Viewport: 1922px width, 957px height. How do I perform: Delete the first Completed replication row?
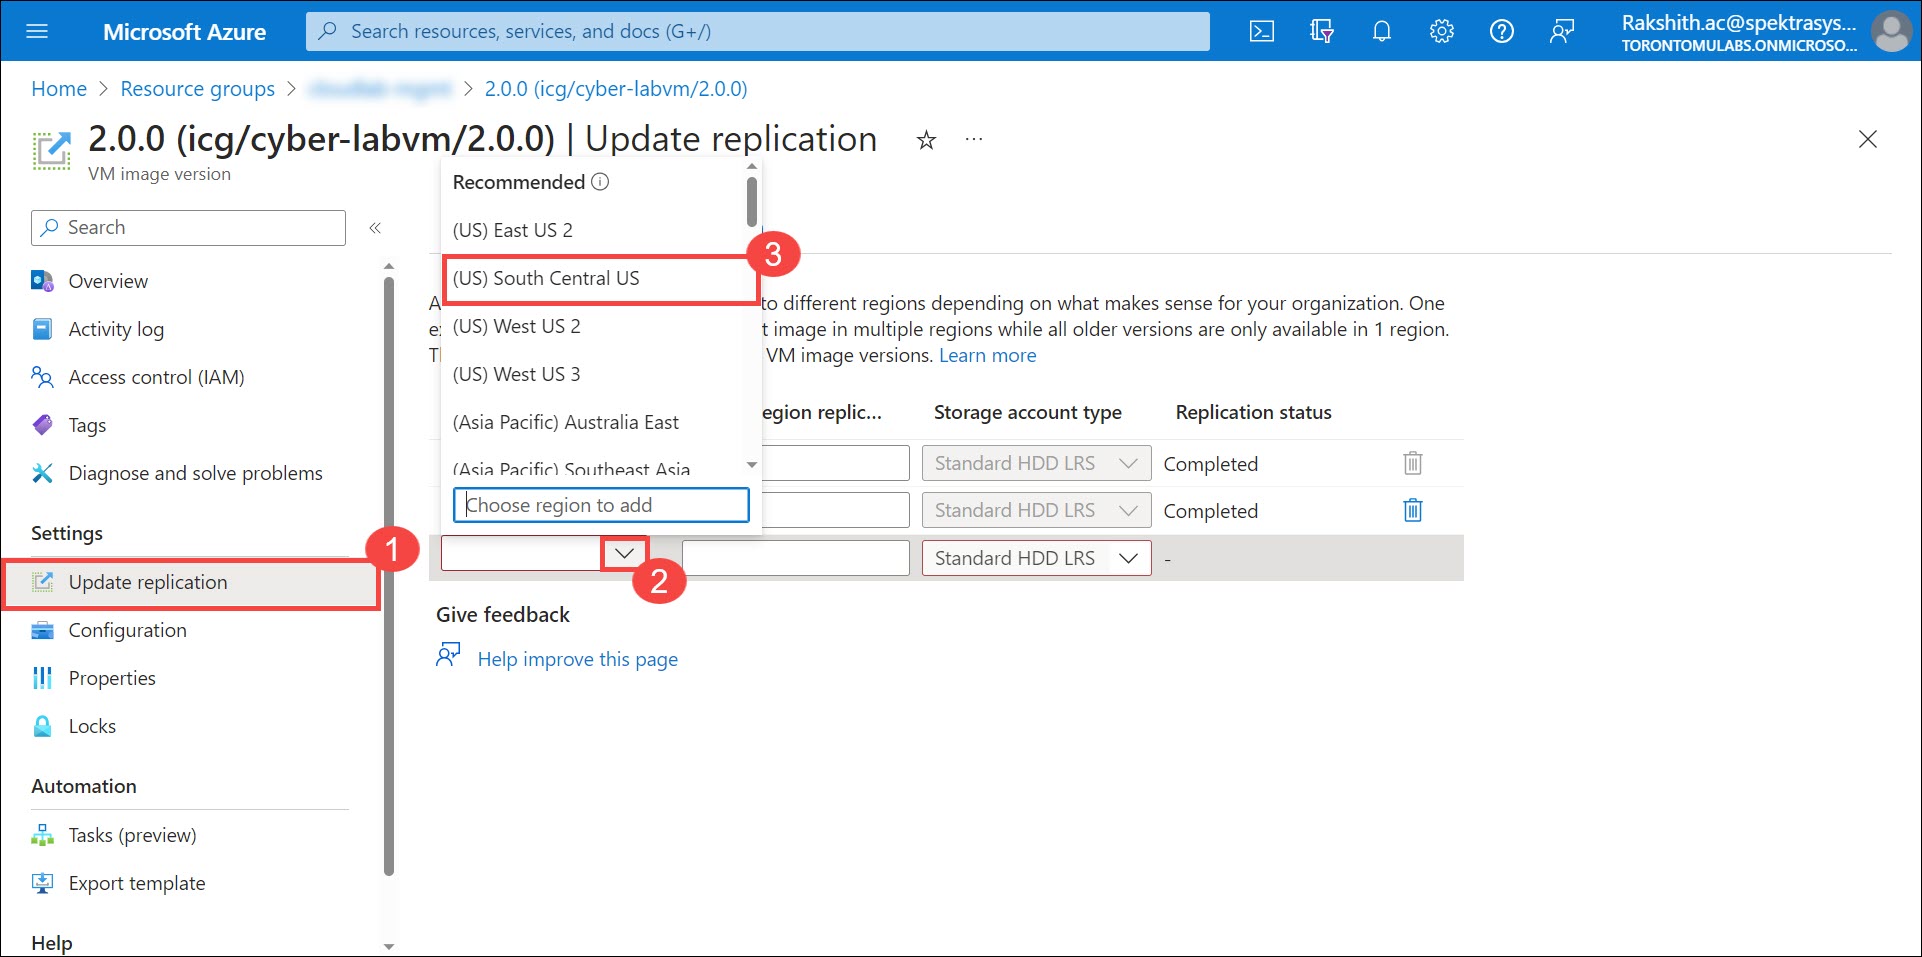click(x=1412, y=463)
